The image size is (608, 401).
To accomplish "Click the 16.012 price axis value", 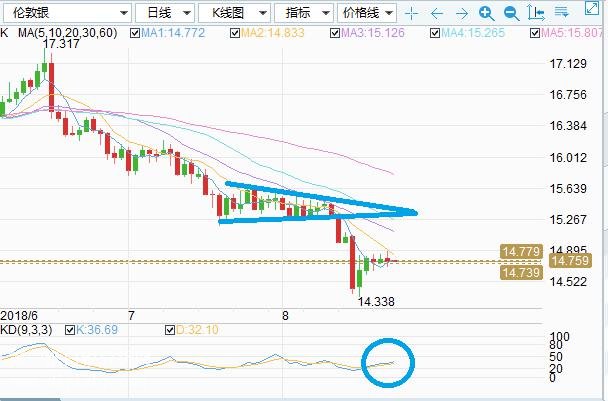I will (x=568, y=158).
